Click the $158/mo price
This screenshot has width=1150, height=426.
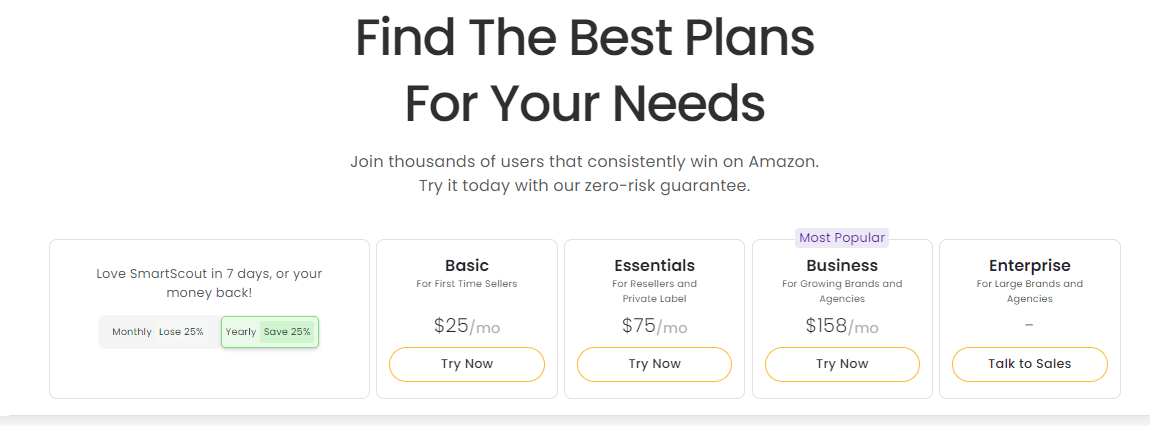[x=842, y=326]
